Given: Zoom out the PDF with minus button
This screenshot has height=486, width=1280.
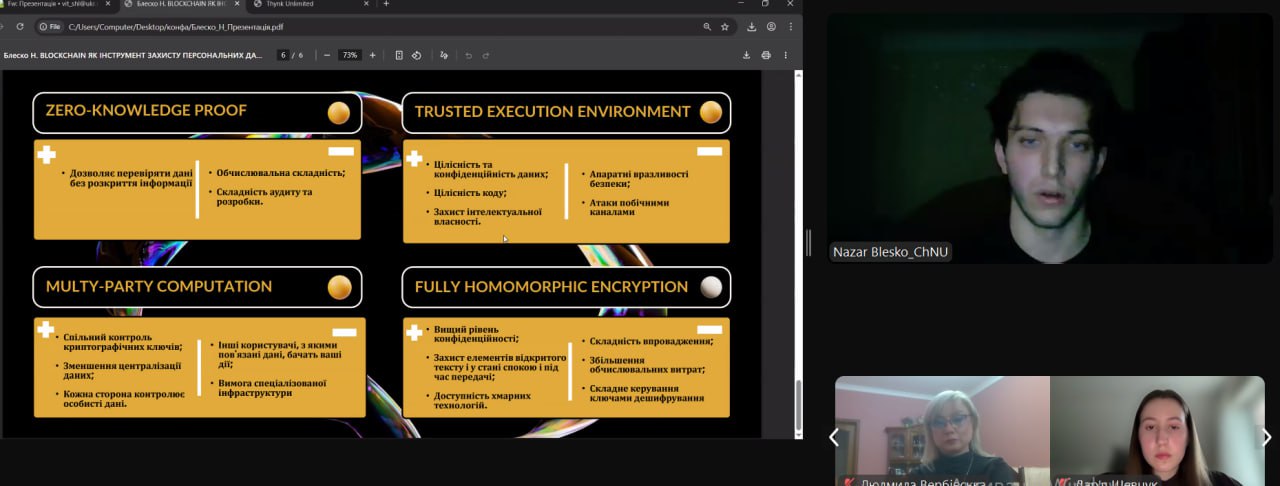Looking at the screenshot, I should (327, 55).
